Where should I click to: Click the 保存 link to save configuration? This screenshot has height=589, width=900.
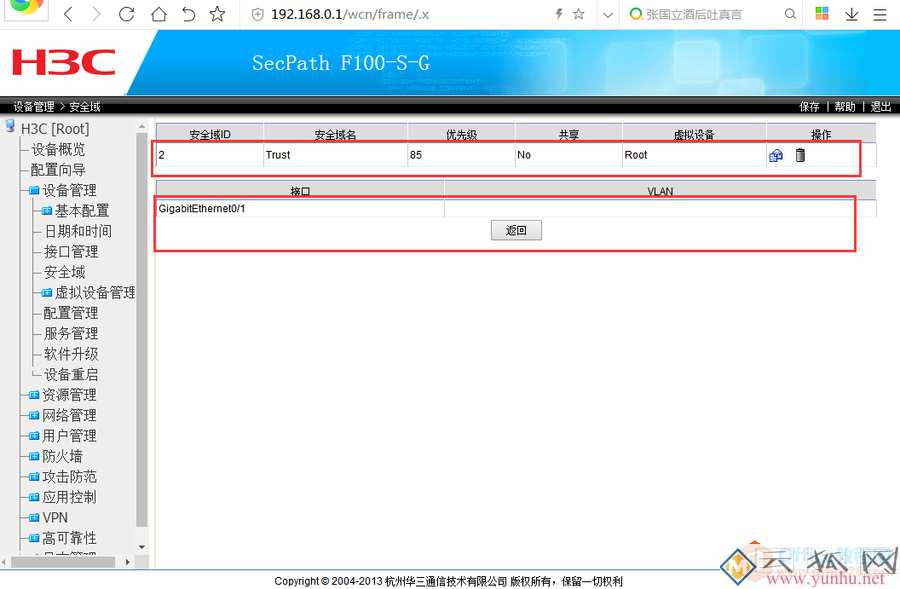click(808, 106)
